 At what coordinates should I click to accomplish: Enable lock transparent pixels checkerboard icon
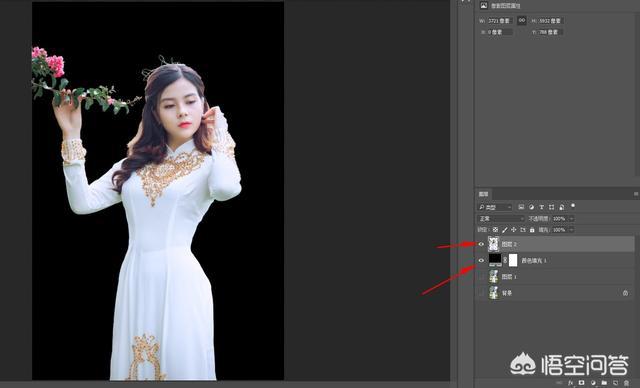coord(496,230)
